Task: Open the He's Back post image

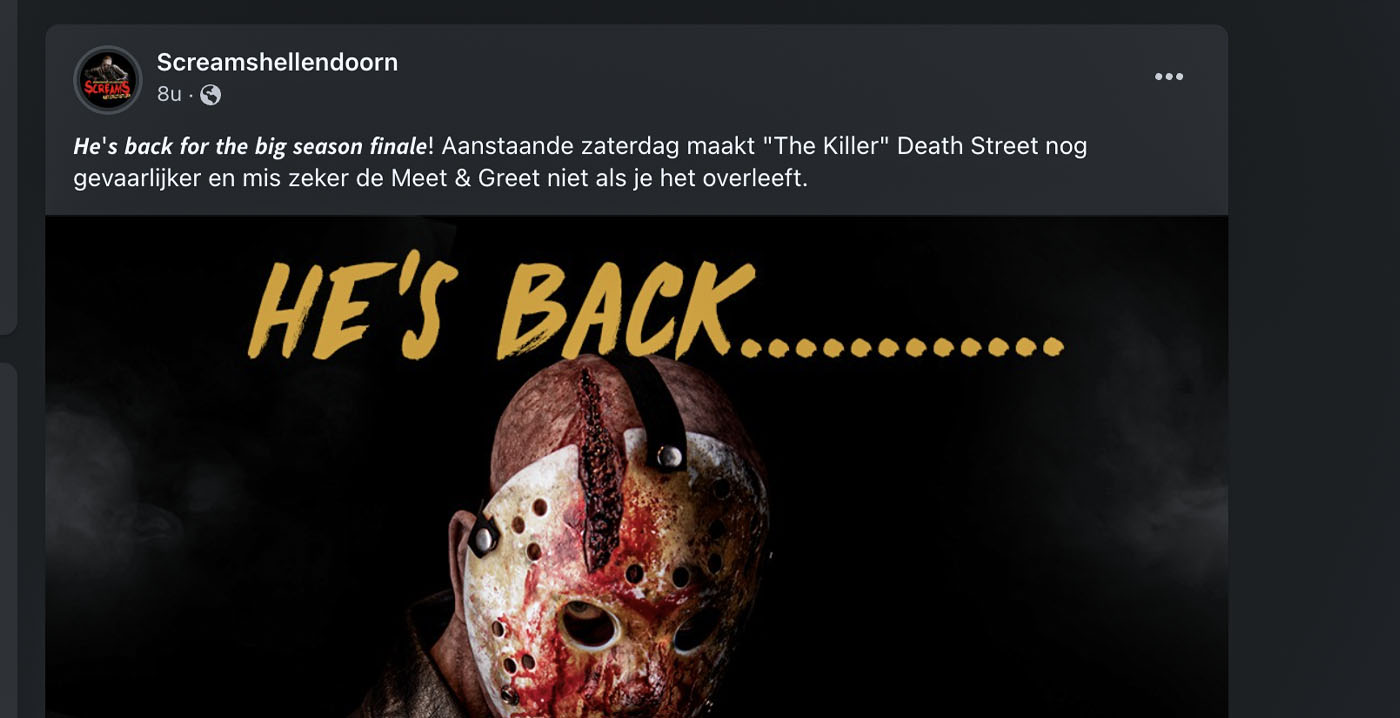Action: click(636, 466)
